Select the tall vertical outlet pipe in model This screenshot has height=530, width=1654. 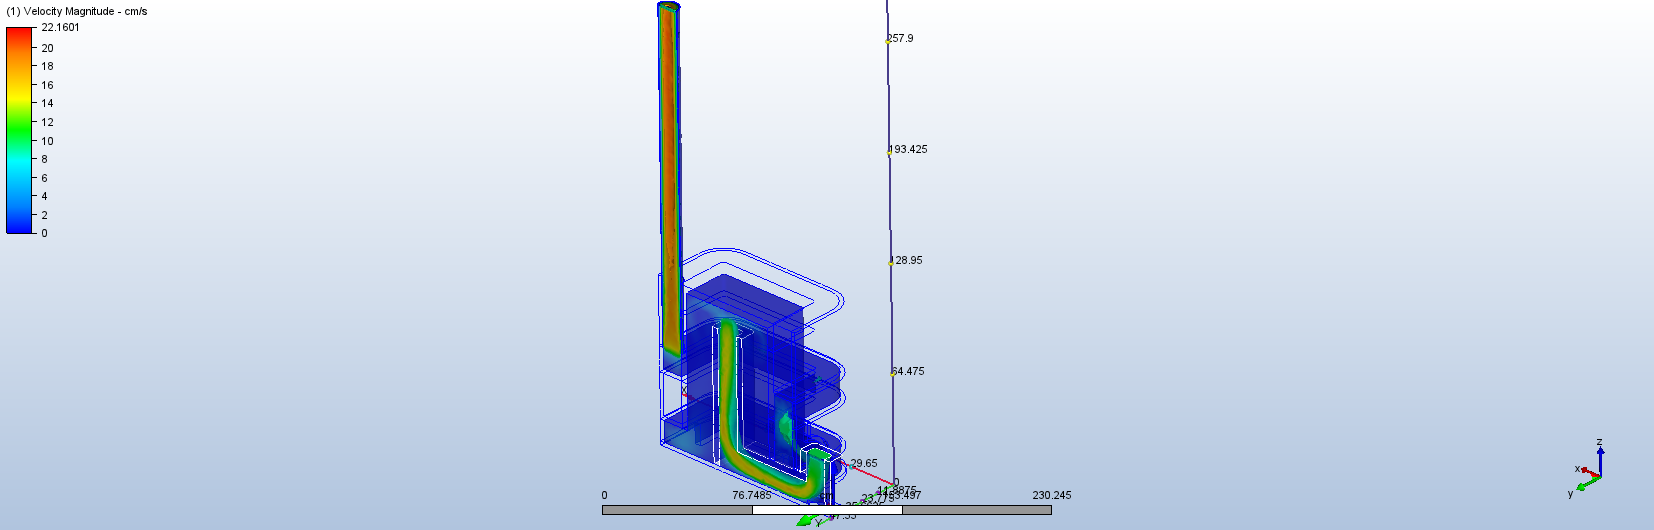point(670,180)
